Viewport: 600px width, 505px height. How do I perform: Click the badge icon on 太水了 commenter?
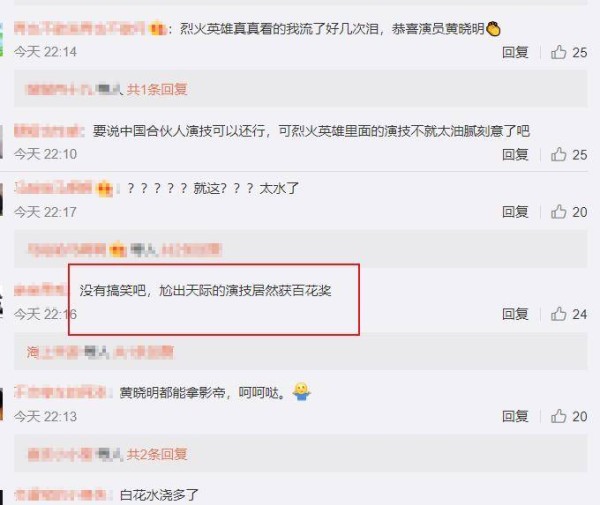[x=105, y=189]
